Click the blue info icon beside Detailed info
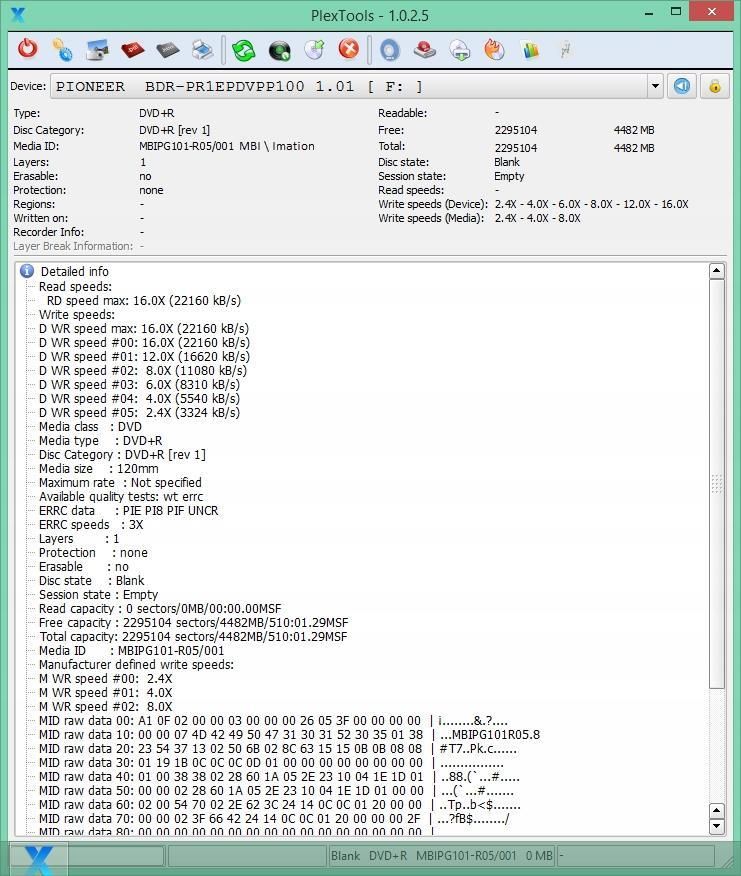This screenshot has width=741, height=876. pos(26,271)
